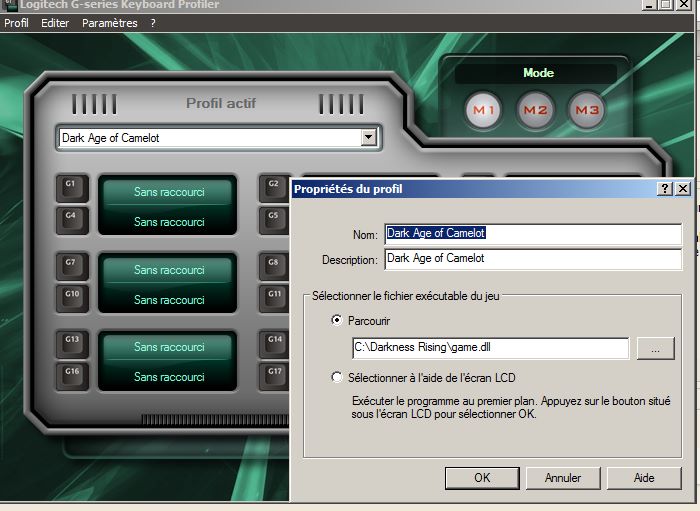
Task: Click the executable path field
Action: tap(490, 348)
